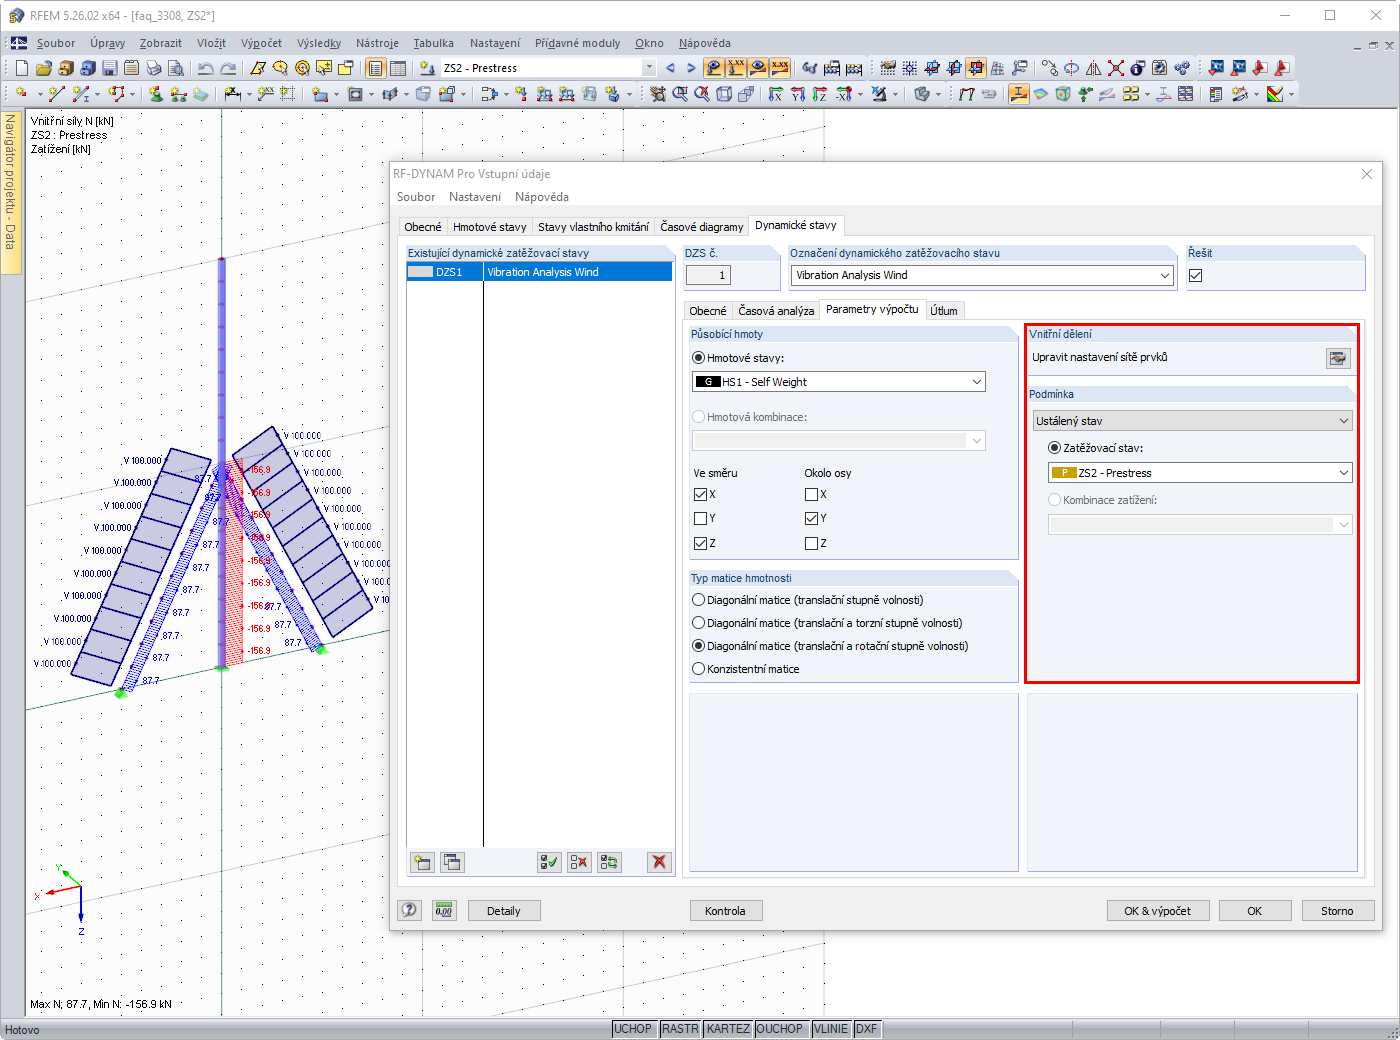Image resolution: width=1400 pixels, height=1040 pixels.
Task: Open Vibration Analysis Wind name dropdown
Action: click(982, 275)
